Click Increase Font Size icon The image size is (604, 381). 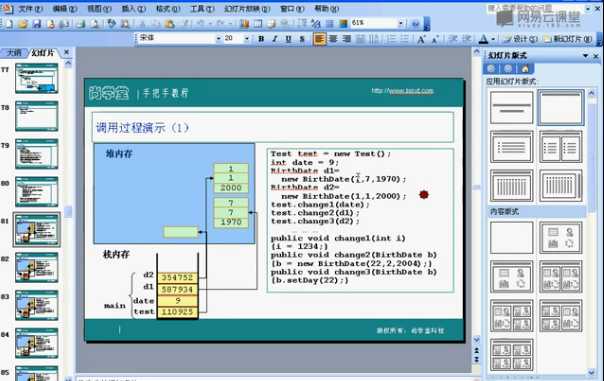click(421, 39)
